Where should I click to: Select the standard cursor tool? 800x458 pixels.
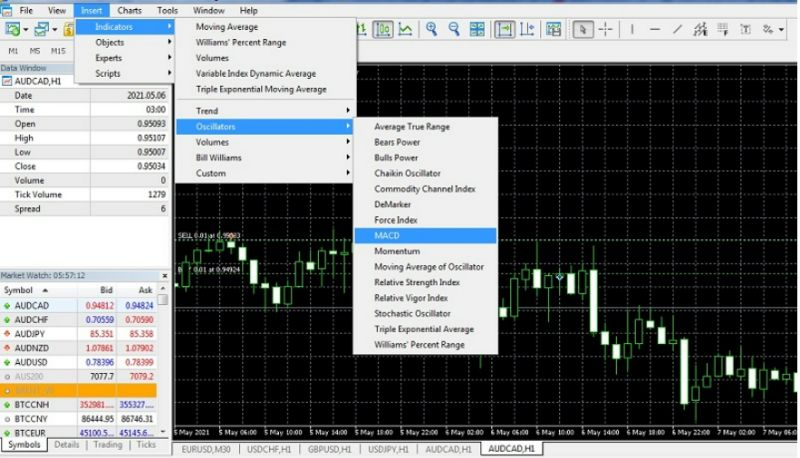(582, 30)
